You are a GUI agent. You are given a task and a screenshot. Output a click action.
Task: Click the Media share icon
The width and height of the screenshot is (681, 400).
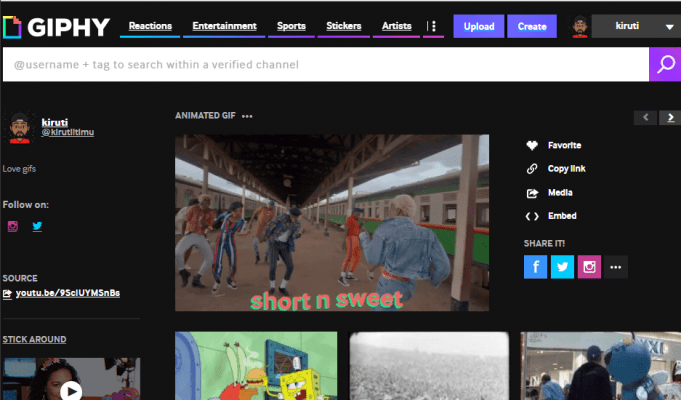click(x=532, y=193)
